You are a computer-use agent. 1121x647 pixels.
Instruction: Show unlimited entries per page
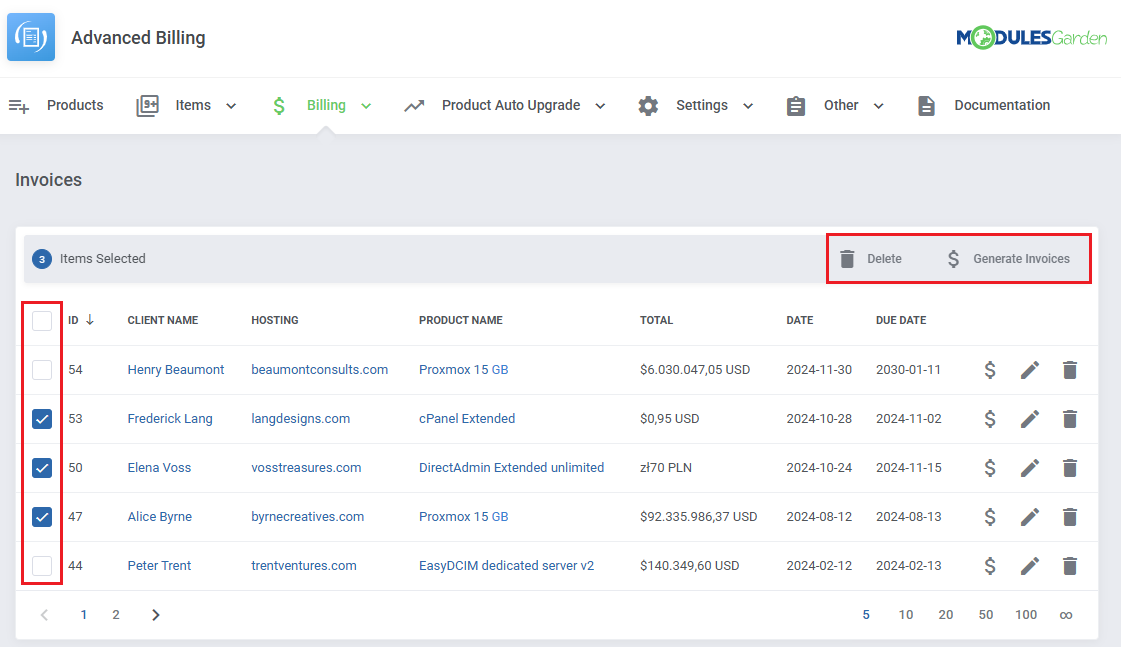click(x=1066, y=615)
